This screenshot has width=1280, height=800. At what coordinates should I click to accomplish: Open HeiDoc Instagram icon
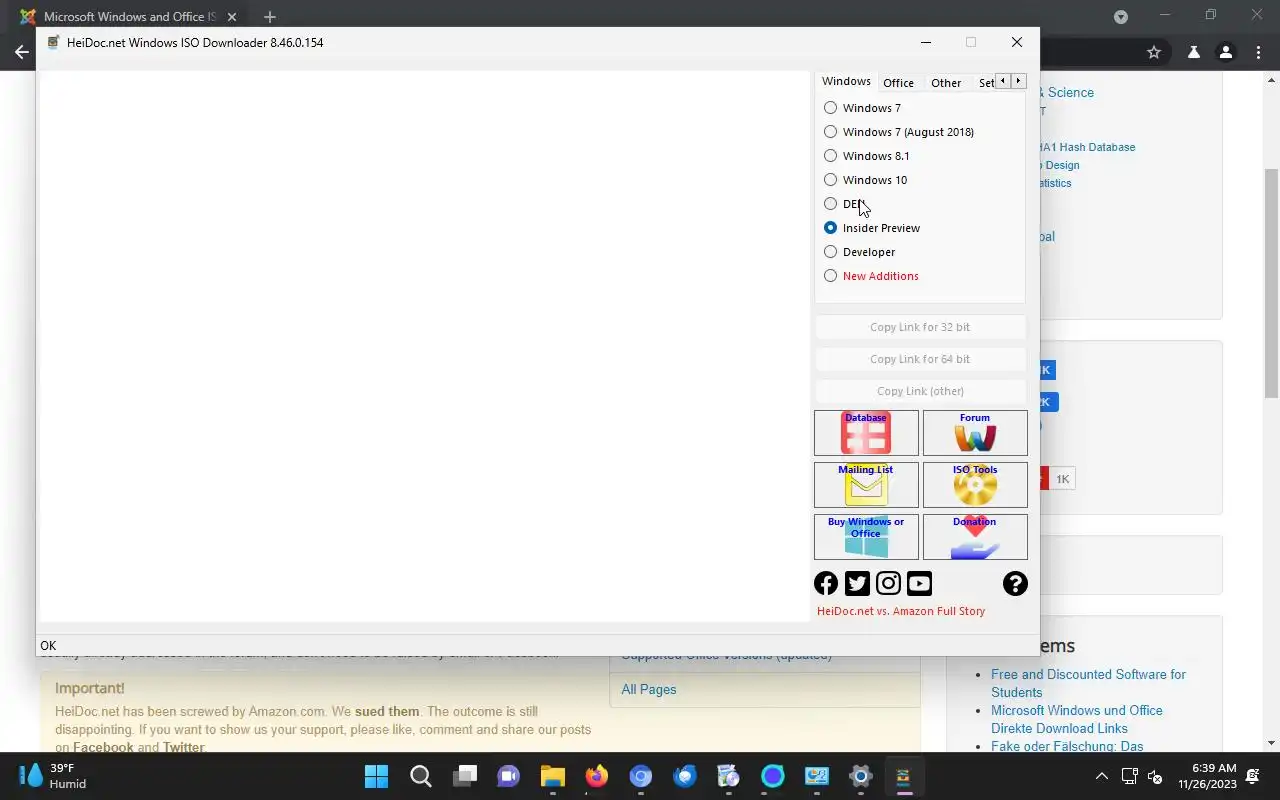click(x=888, y=583)
